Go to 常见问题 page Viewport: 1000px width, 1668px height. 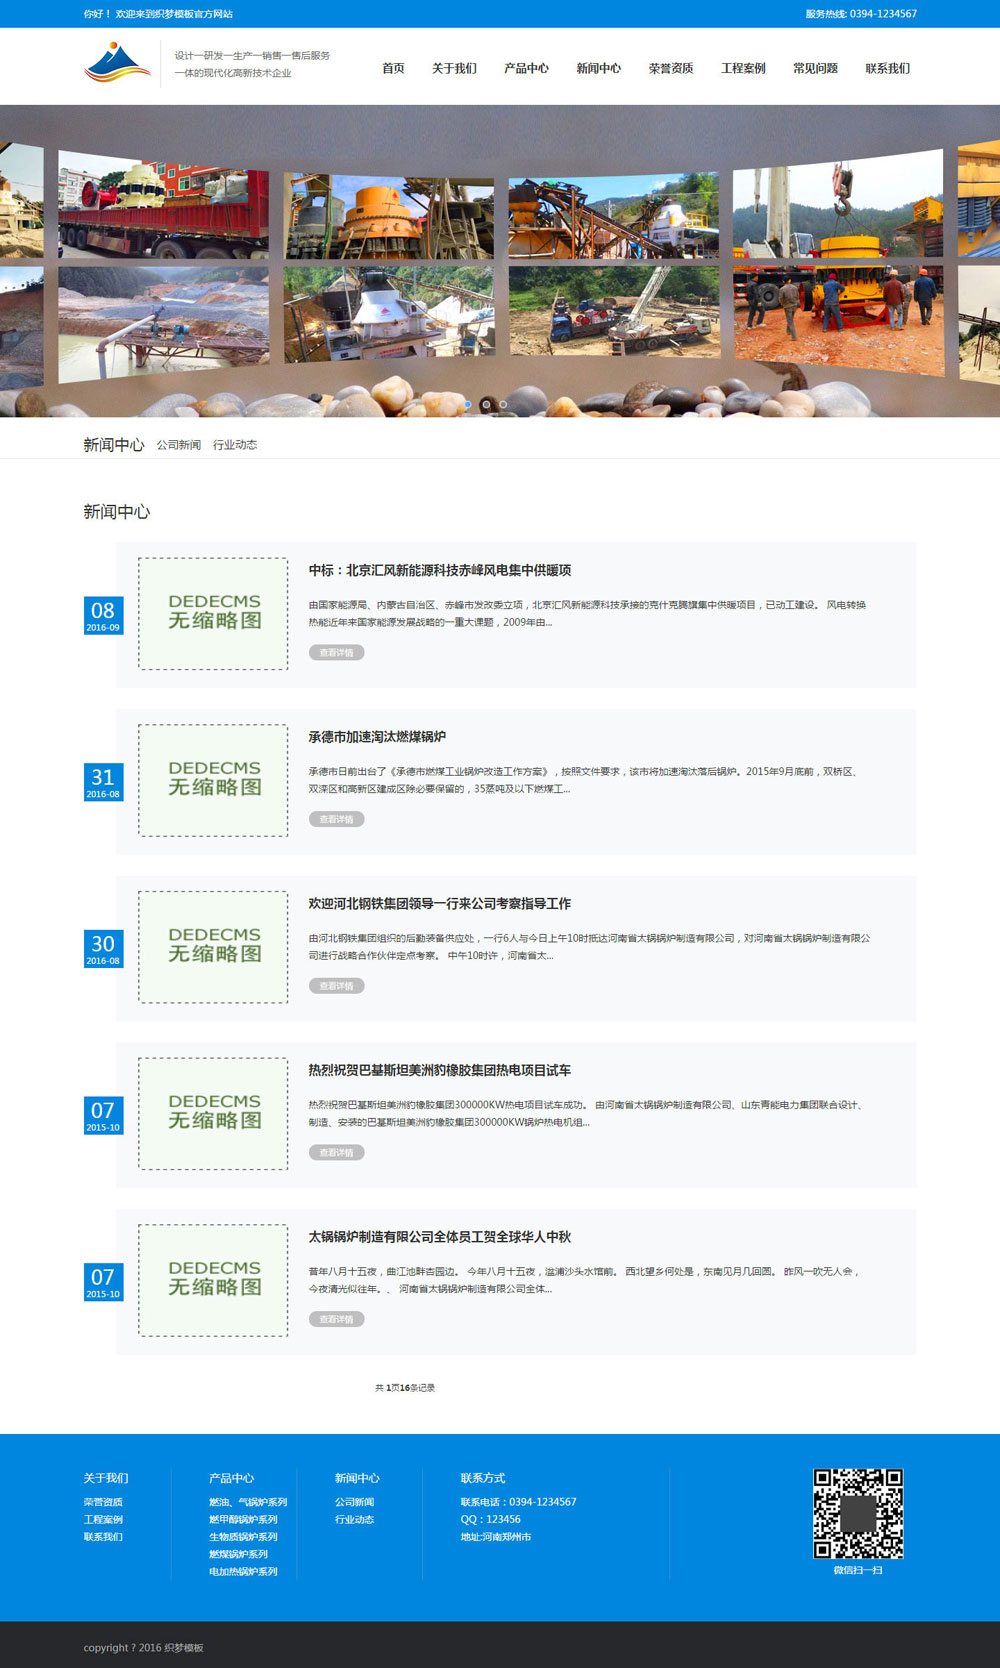[815, 68]
